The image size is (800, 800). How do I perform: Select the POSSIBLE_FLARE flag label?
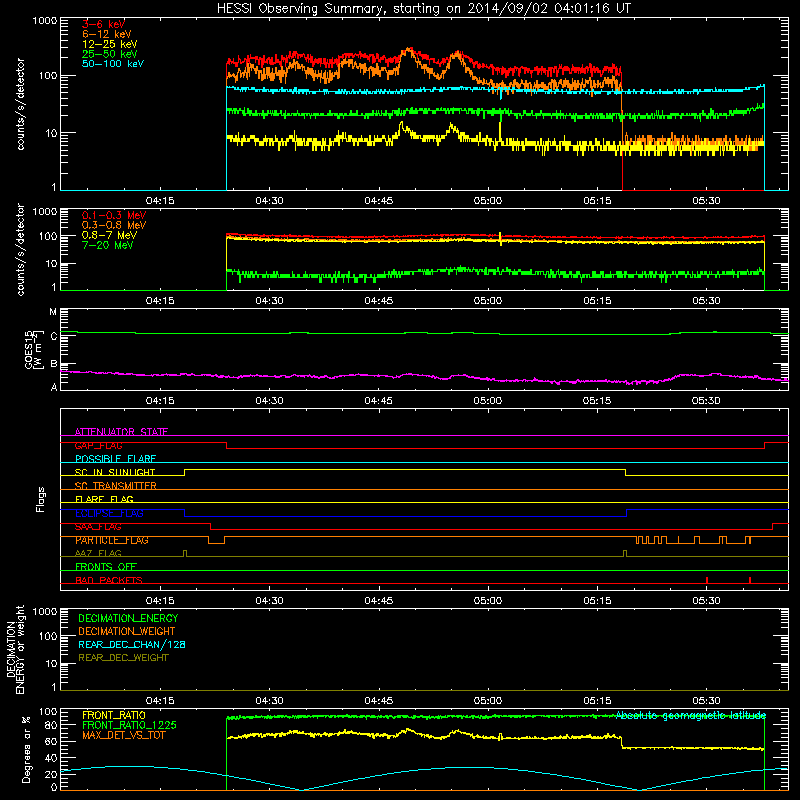click(115, 459)
